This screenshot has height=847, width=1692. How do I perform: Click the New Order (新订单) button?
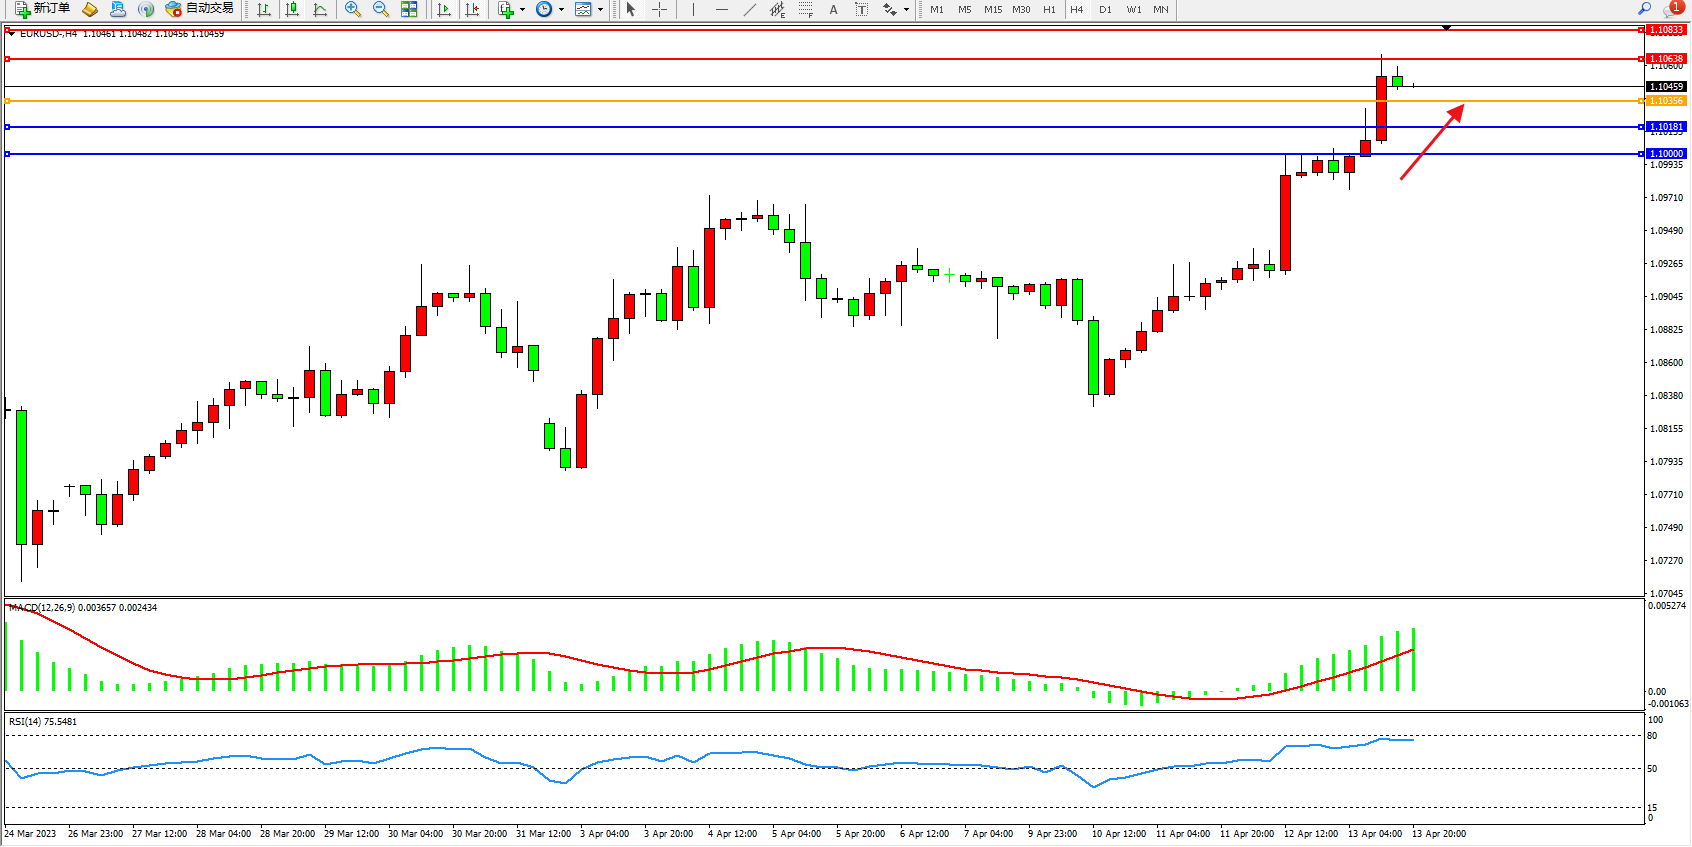pyautogui.click(x=42, y=9)
